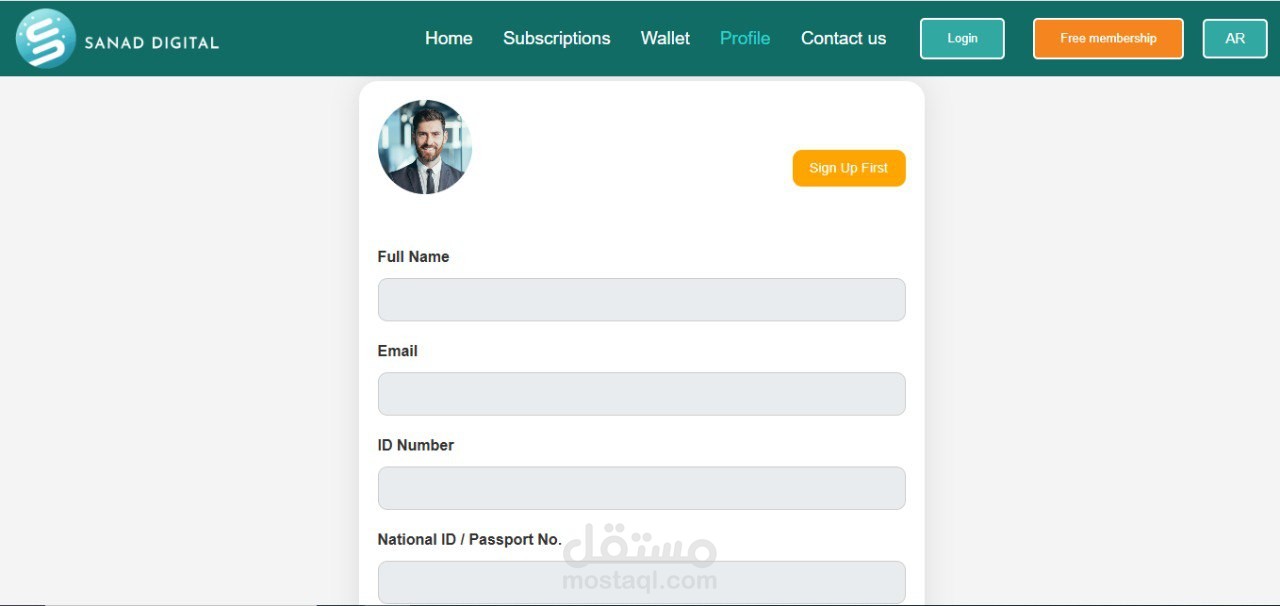Open the Wallet page
1280x606 pixels.
665,38
